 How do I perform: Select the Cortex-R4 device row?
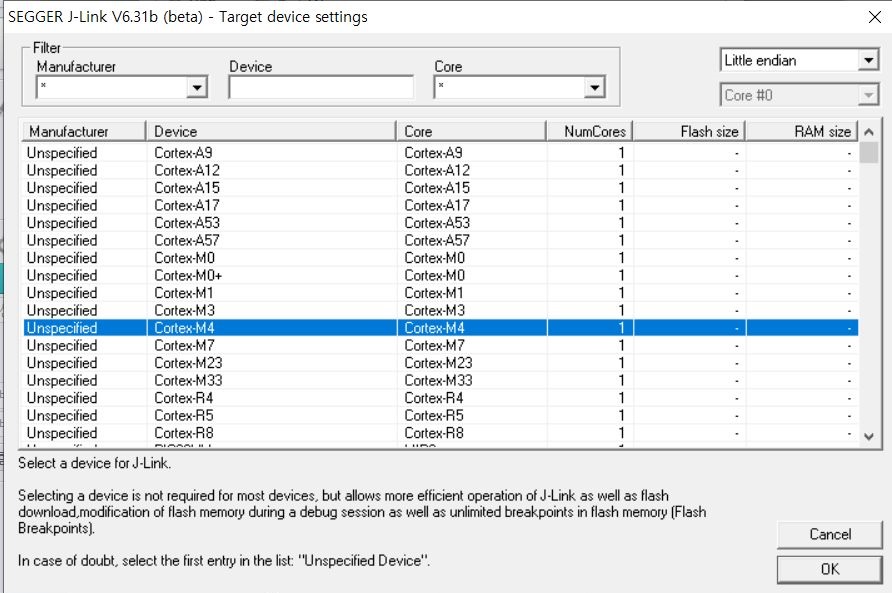[x=441, y=398]
